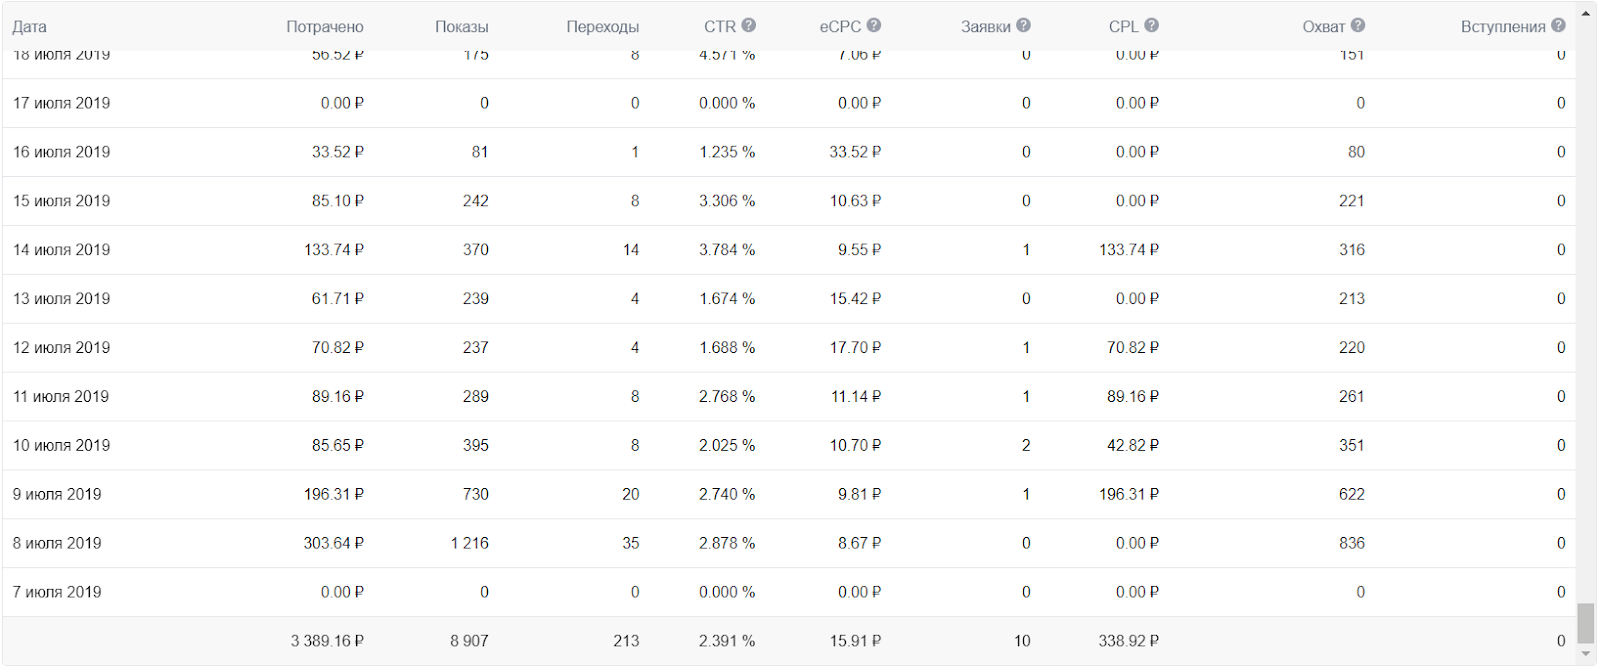Click the Потрачено column header
The width and height of the screenshot is (1600, 666).
coord(324,27)
